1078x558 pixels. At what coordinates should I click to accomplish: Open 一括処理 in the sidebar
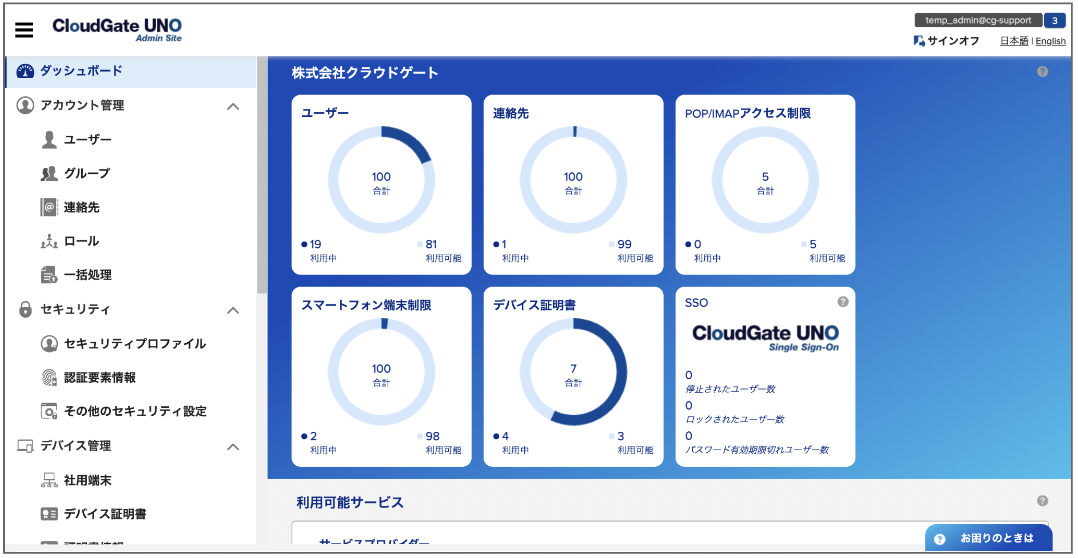(87, 276)
